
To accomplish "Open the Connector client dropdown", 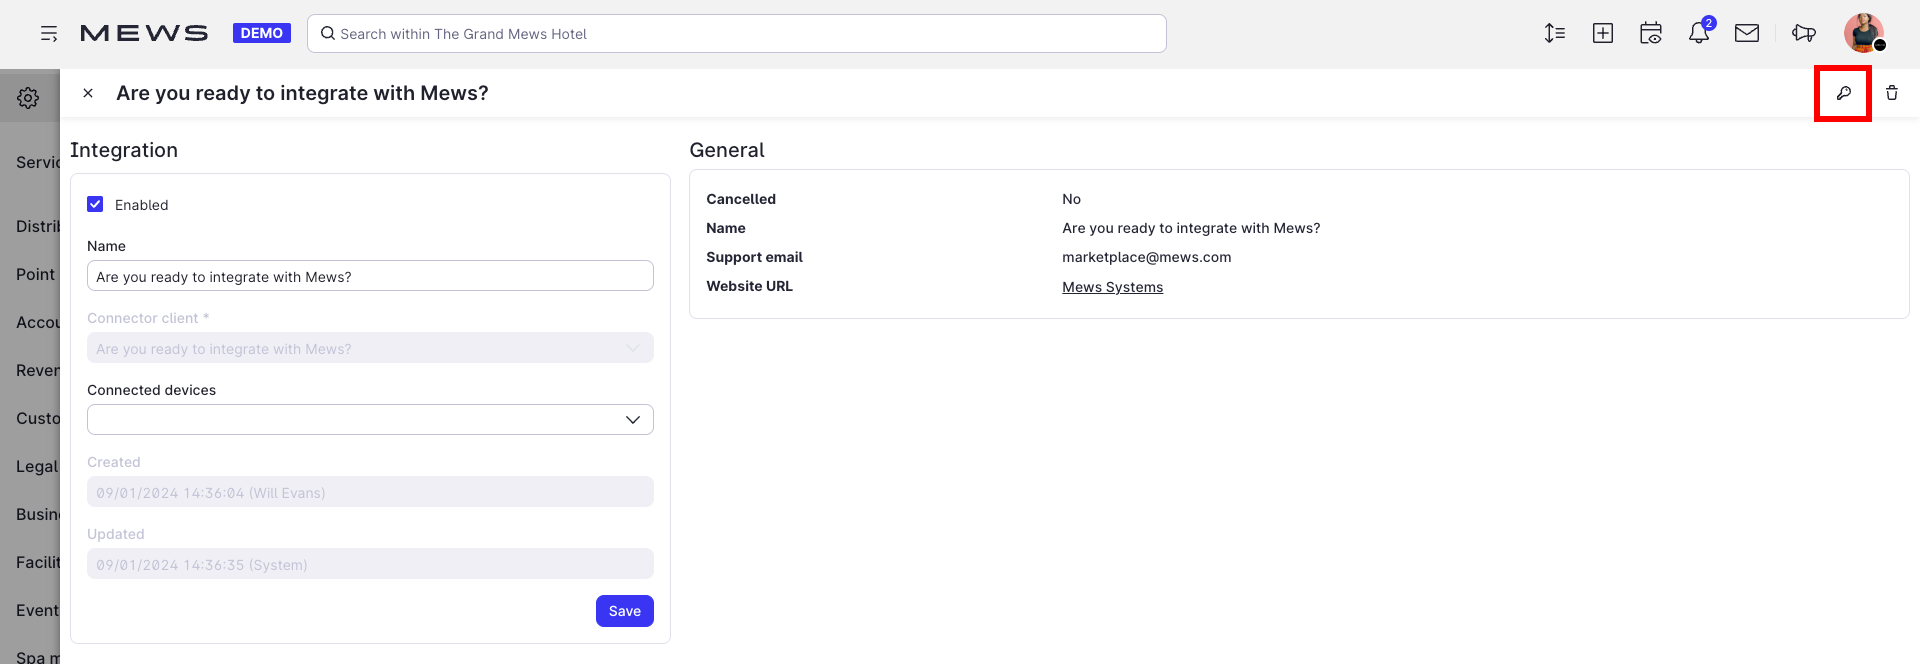I will tap(370, 348).
